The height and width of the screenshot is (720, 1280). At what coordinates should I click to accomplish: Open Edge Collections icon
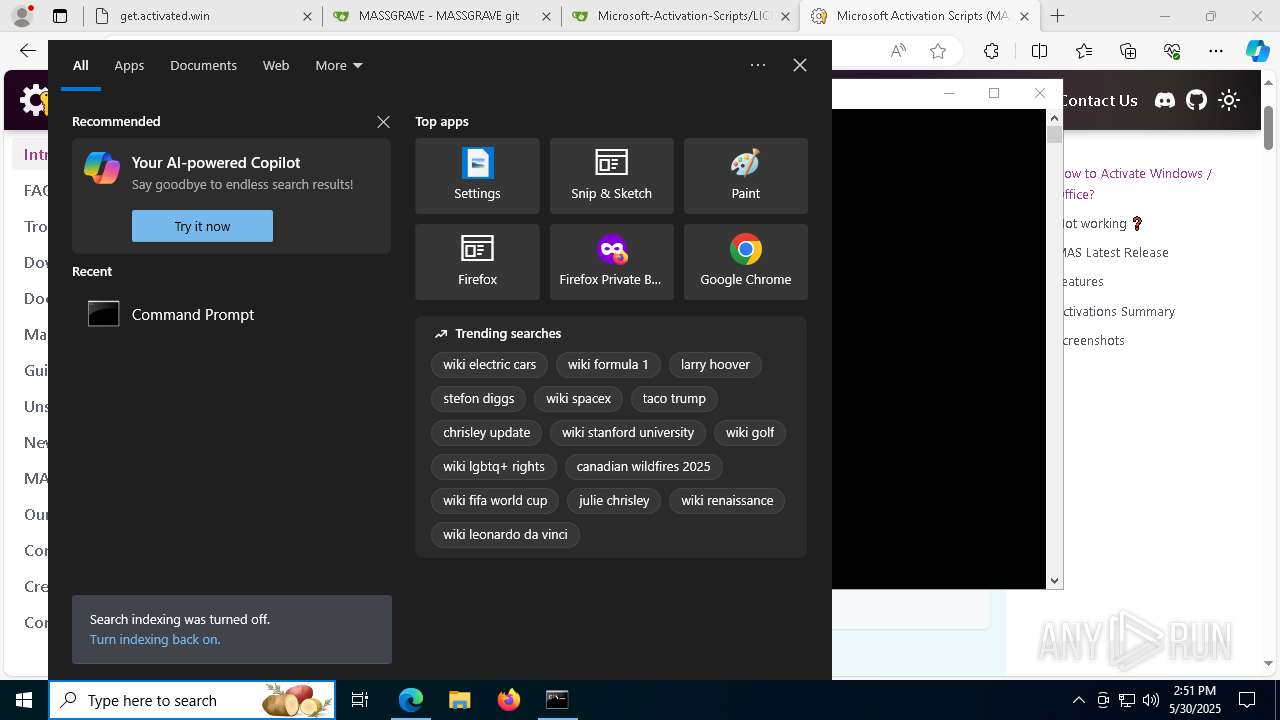(1128, 51)
